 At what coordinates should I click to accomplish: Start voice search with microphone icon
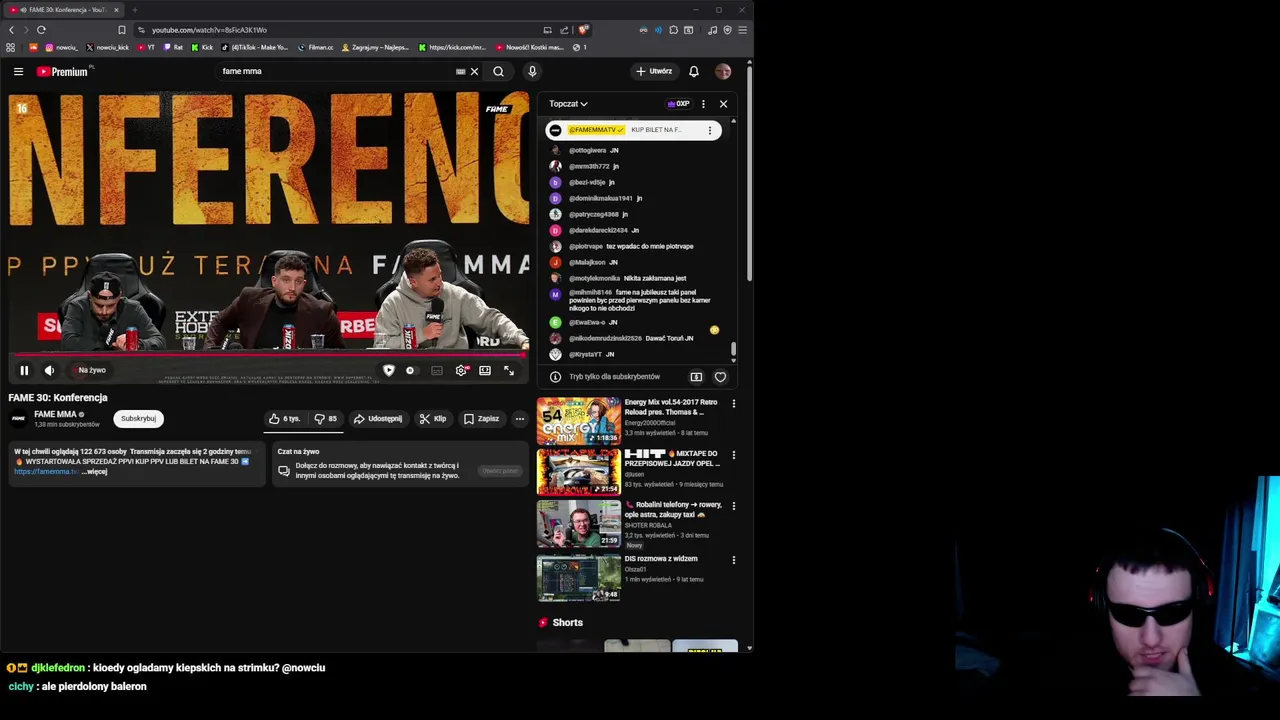tap(532, 71)
